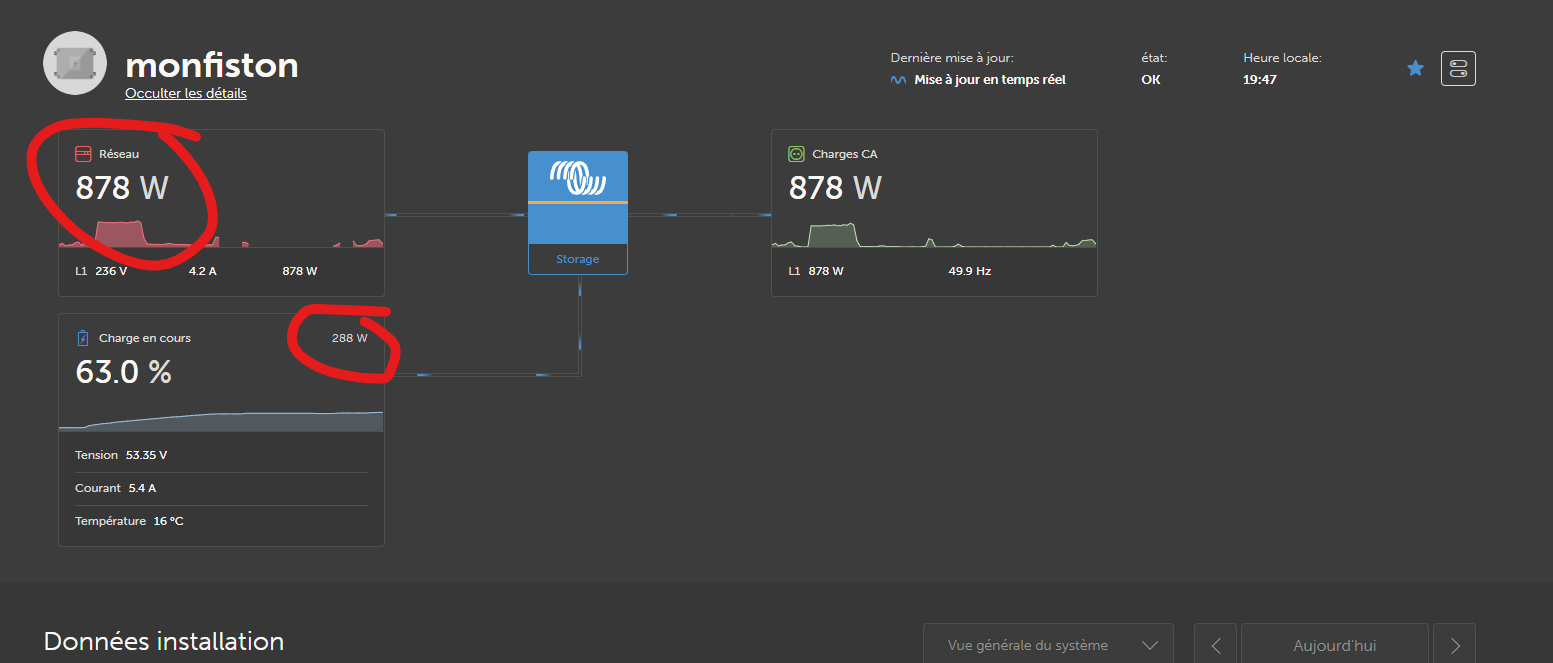Click the état OK status
The width and height of the screenshot is (1553, 663).
pos(1151,80)
